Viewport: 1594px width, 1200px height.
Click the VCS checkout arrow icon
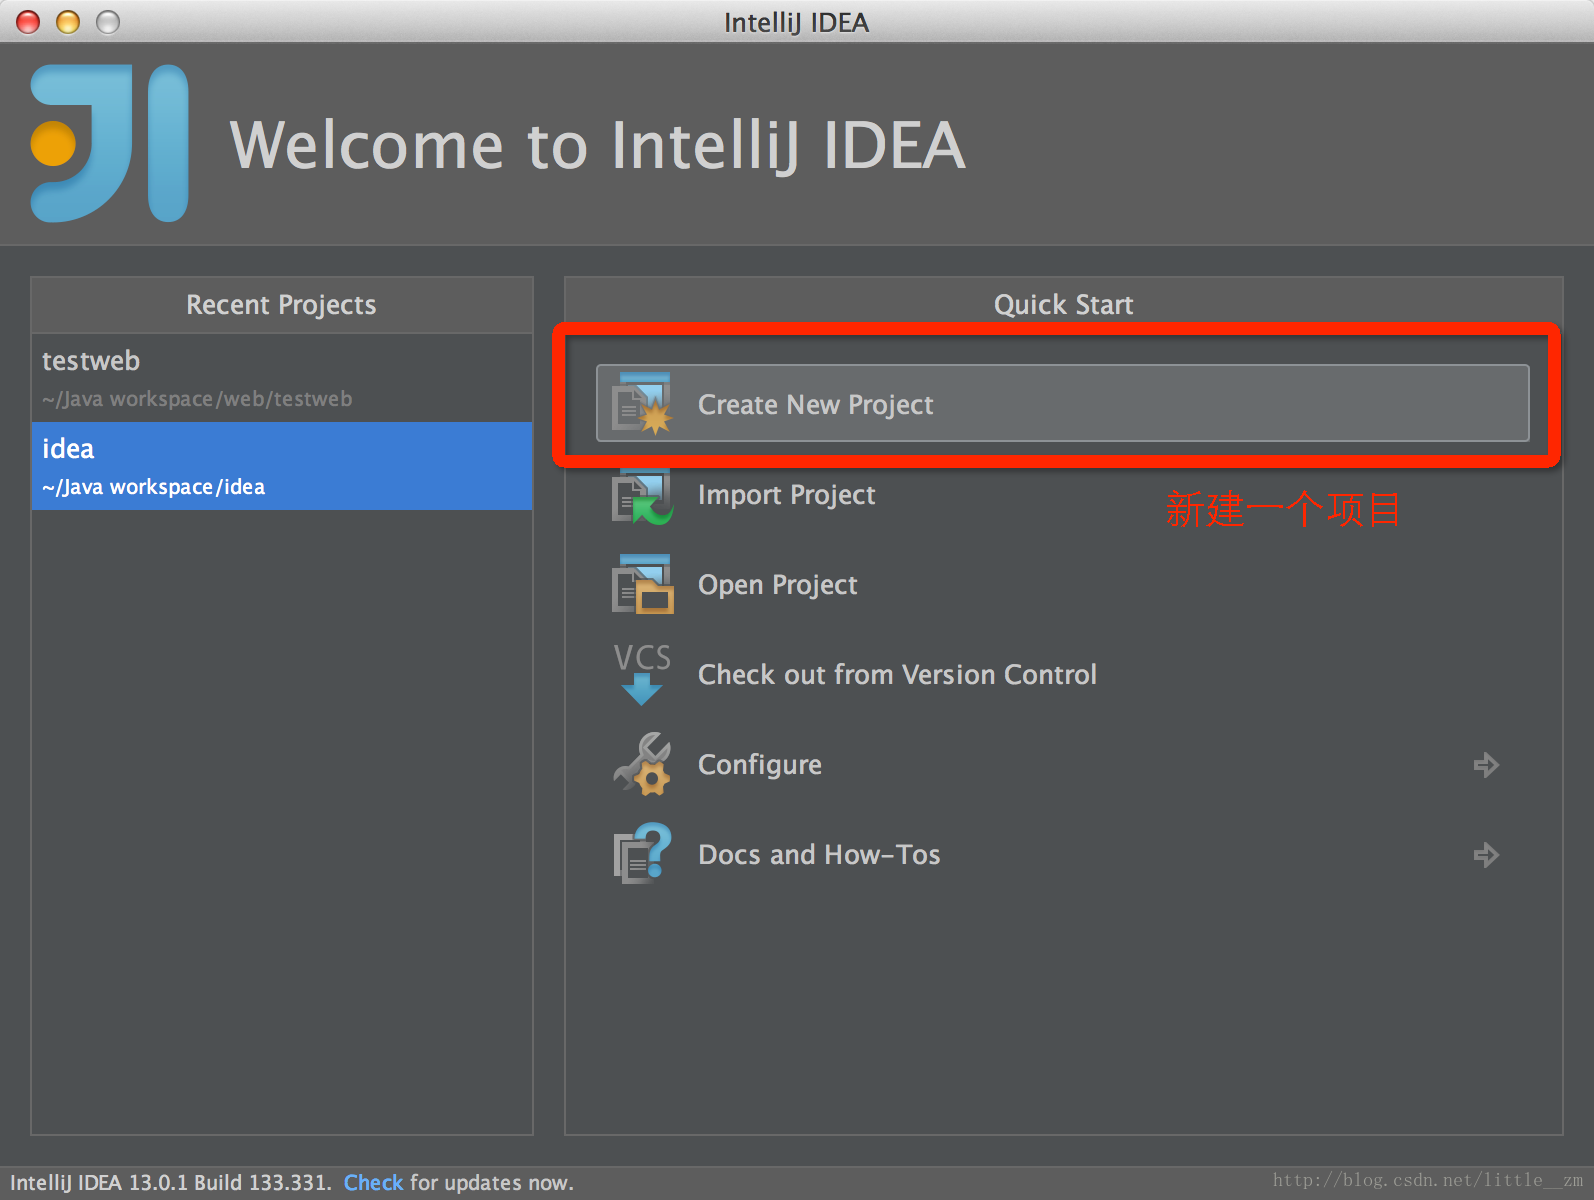tap(642, 674)
